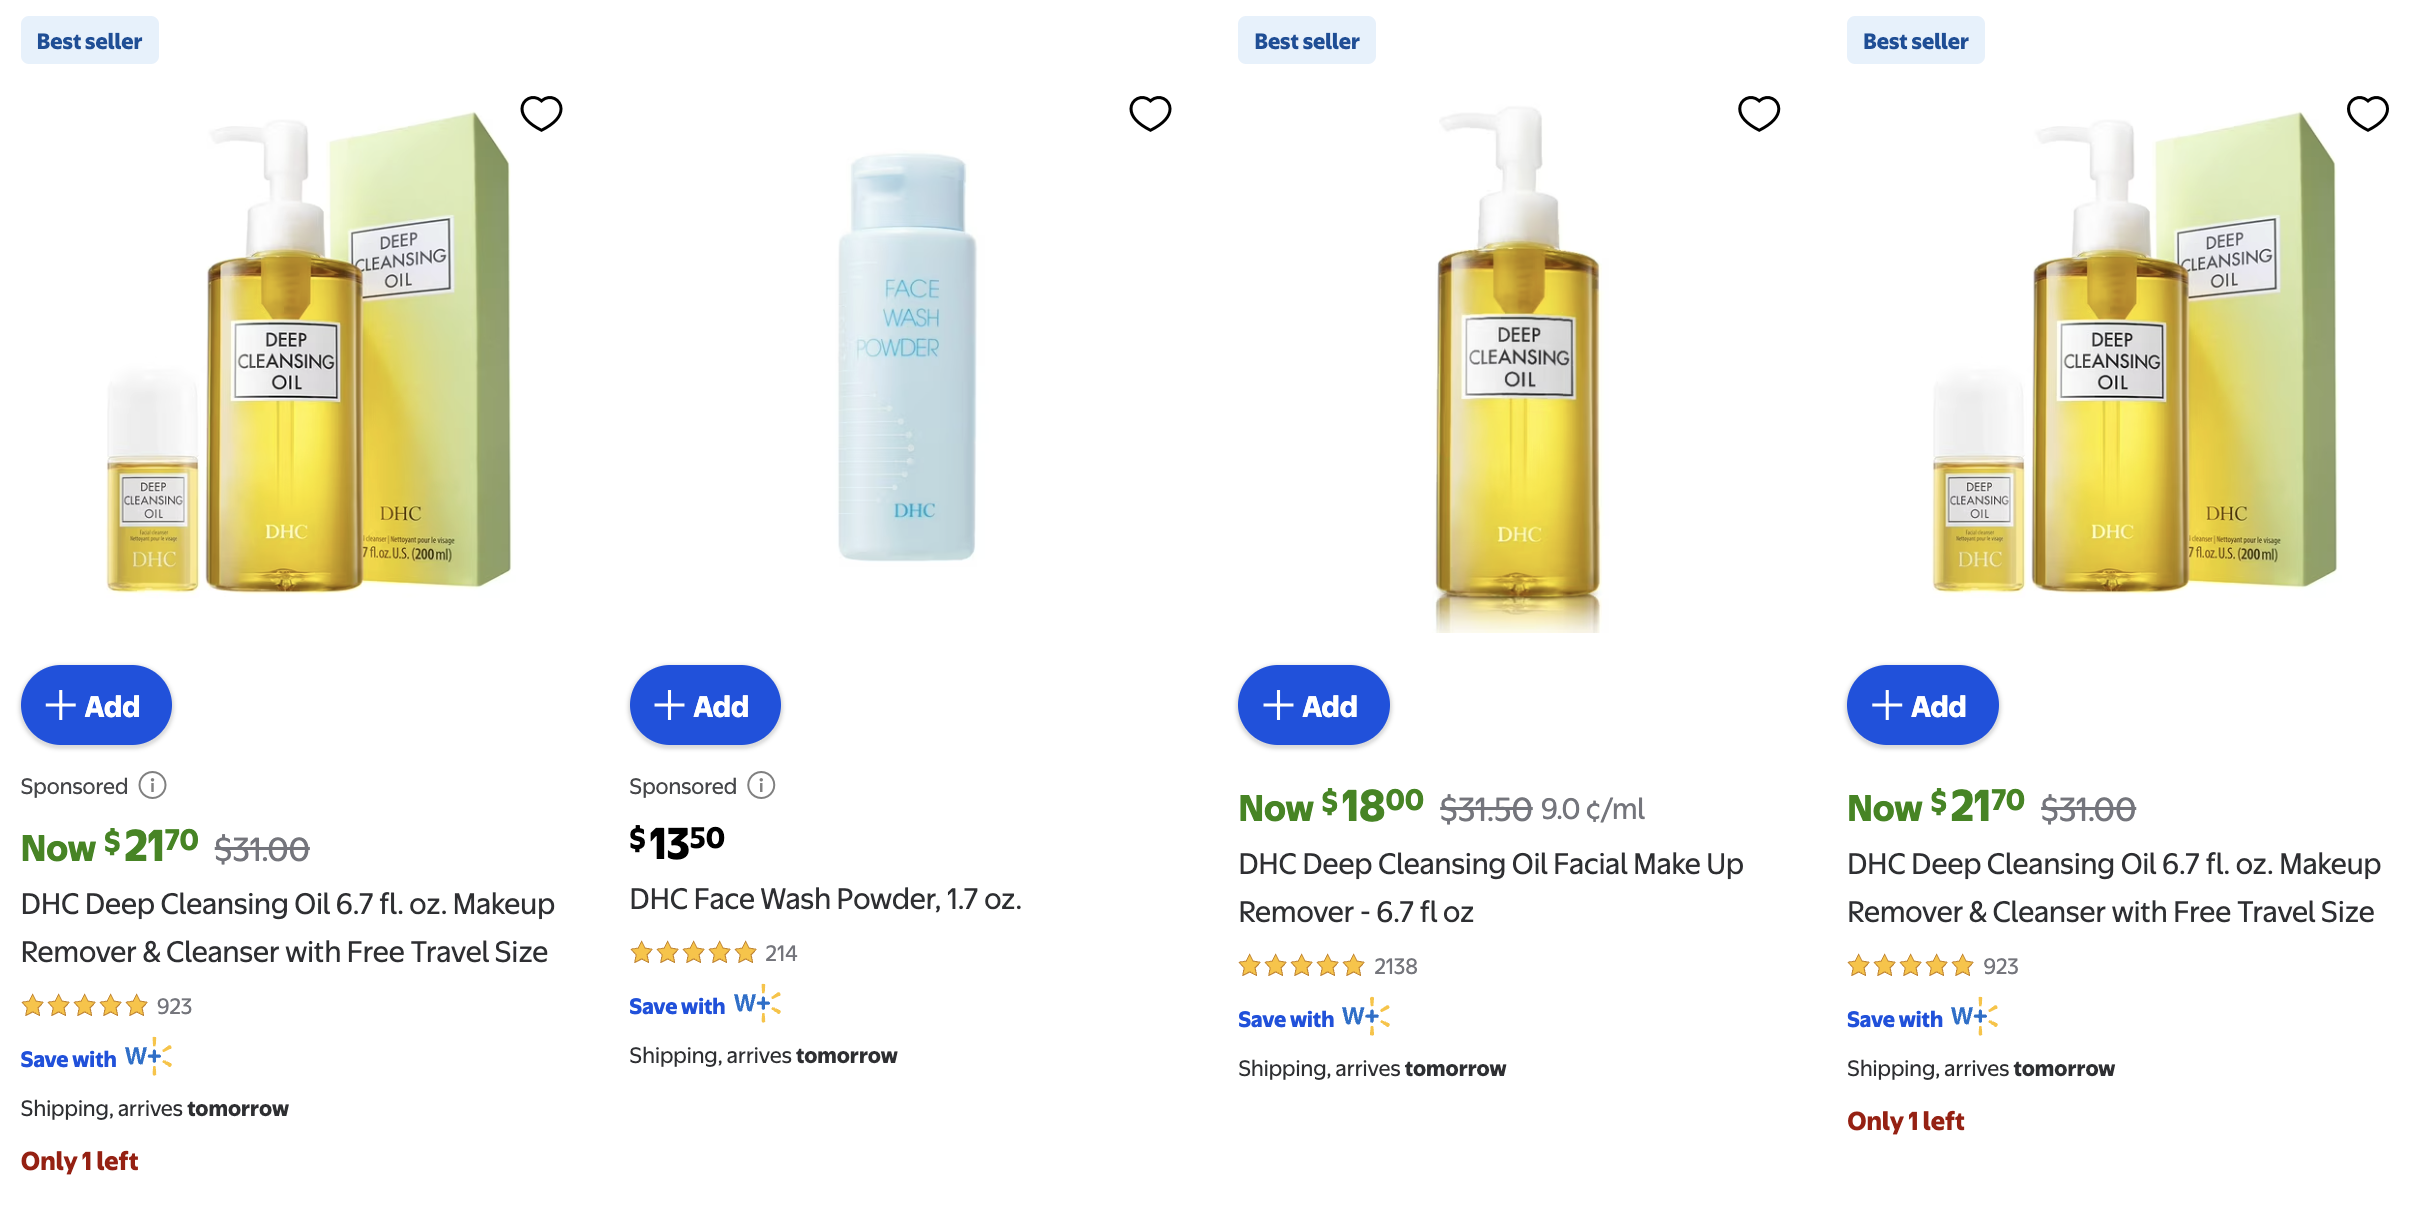
Task: Favorite the first sponsored Deep Cleansing Oil
Action: tap(541, 113)
